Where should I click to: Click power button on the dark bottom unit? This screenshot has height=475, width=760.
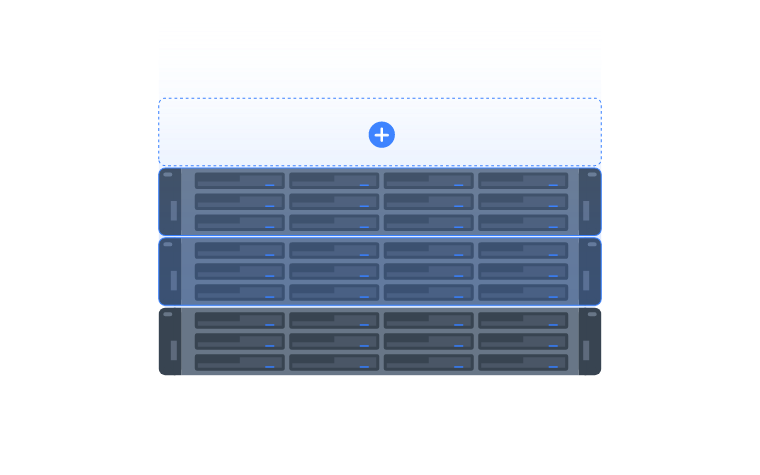(x=168, y=314)
